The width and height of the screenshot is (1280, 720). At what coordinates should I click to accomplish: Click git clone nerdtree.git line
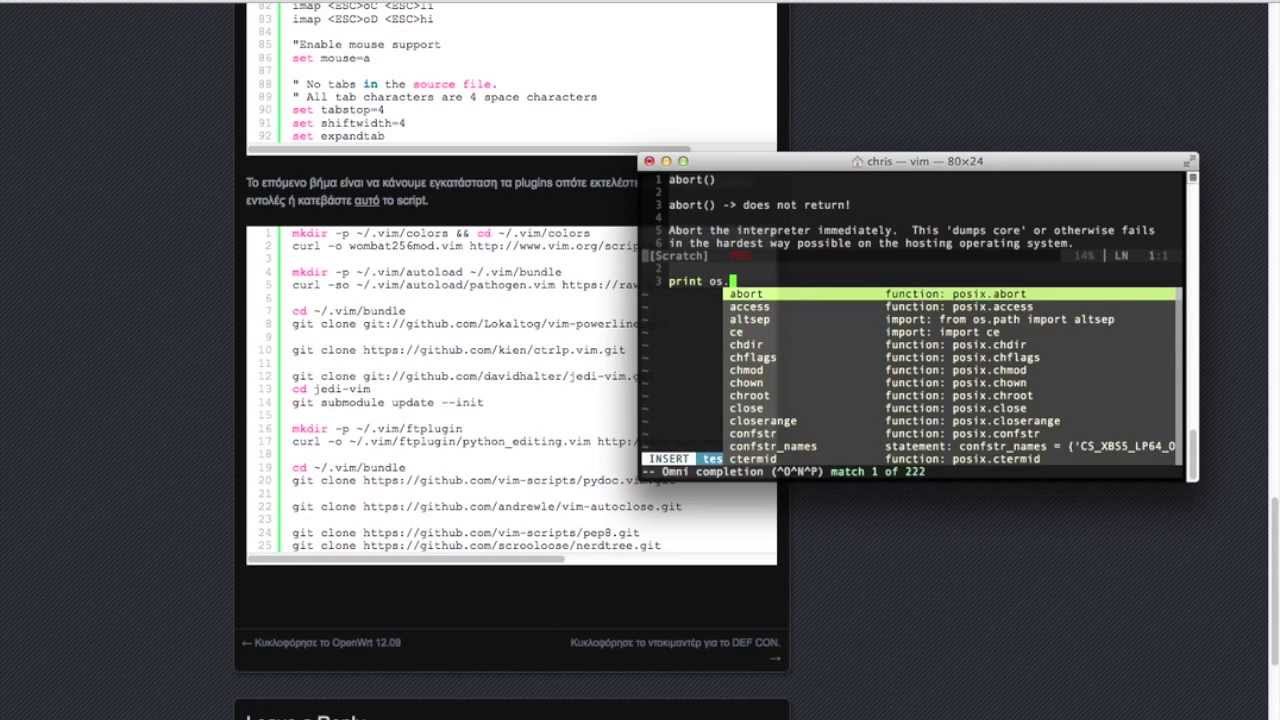pos(476,546)
